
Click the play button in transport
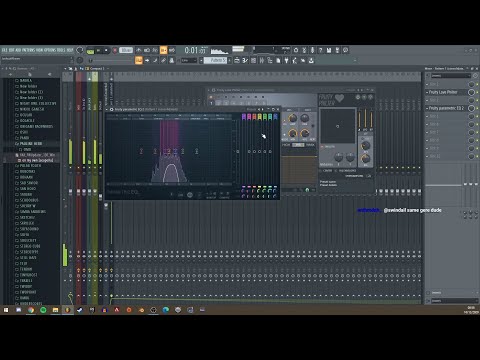tap(99, 51)
